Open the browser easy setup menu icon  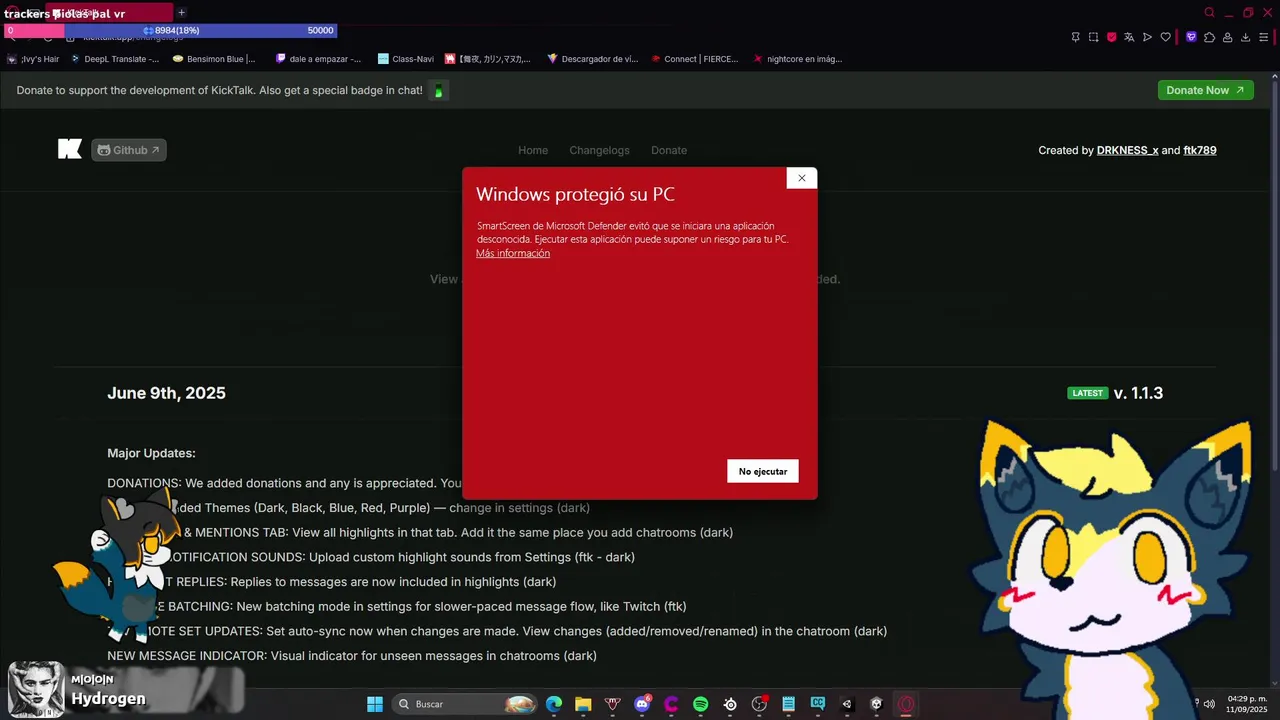click(1264, 37)
